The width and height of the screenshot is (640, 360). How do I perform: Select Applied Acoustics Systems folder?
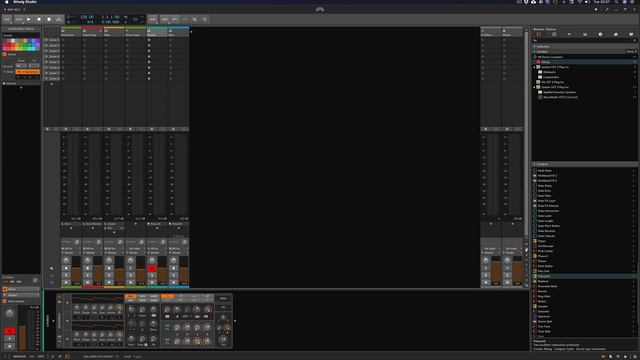point(584,92)
